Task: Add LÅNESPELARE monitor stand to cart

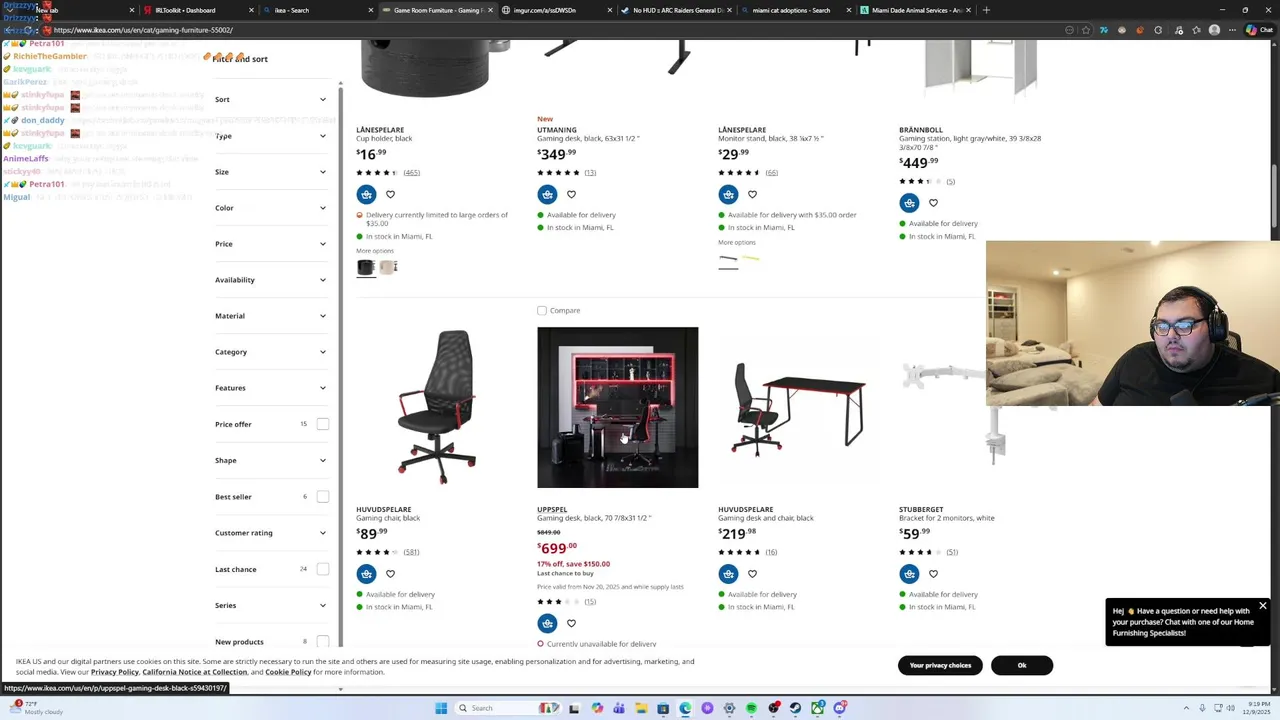Action: (x=728, y=194)
